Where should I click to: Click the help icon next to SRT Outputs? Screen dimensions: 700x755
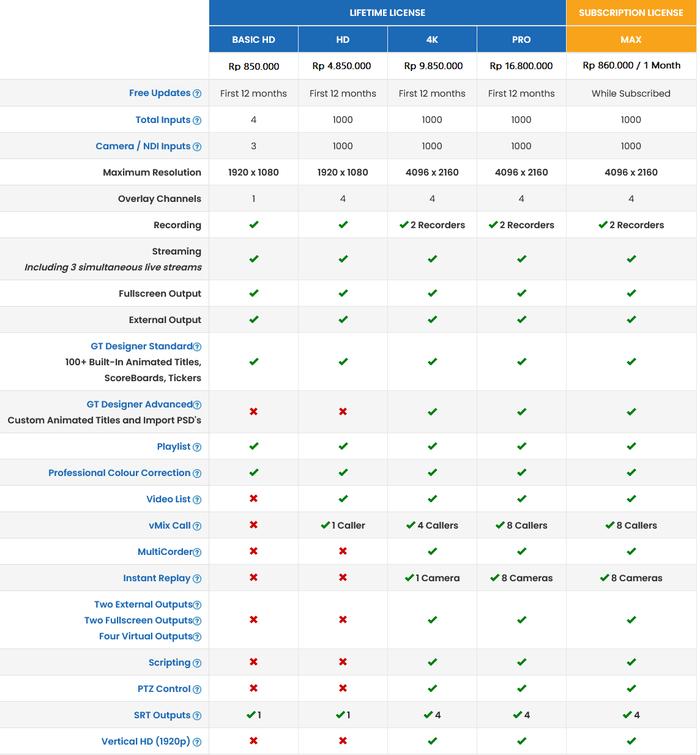(x=197, y=716)
